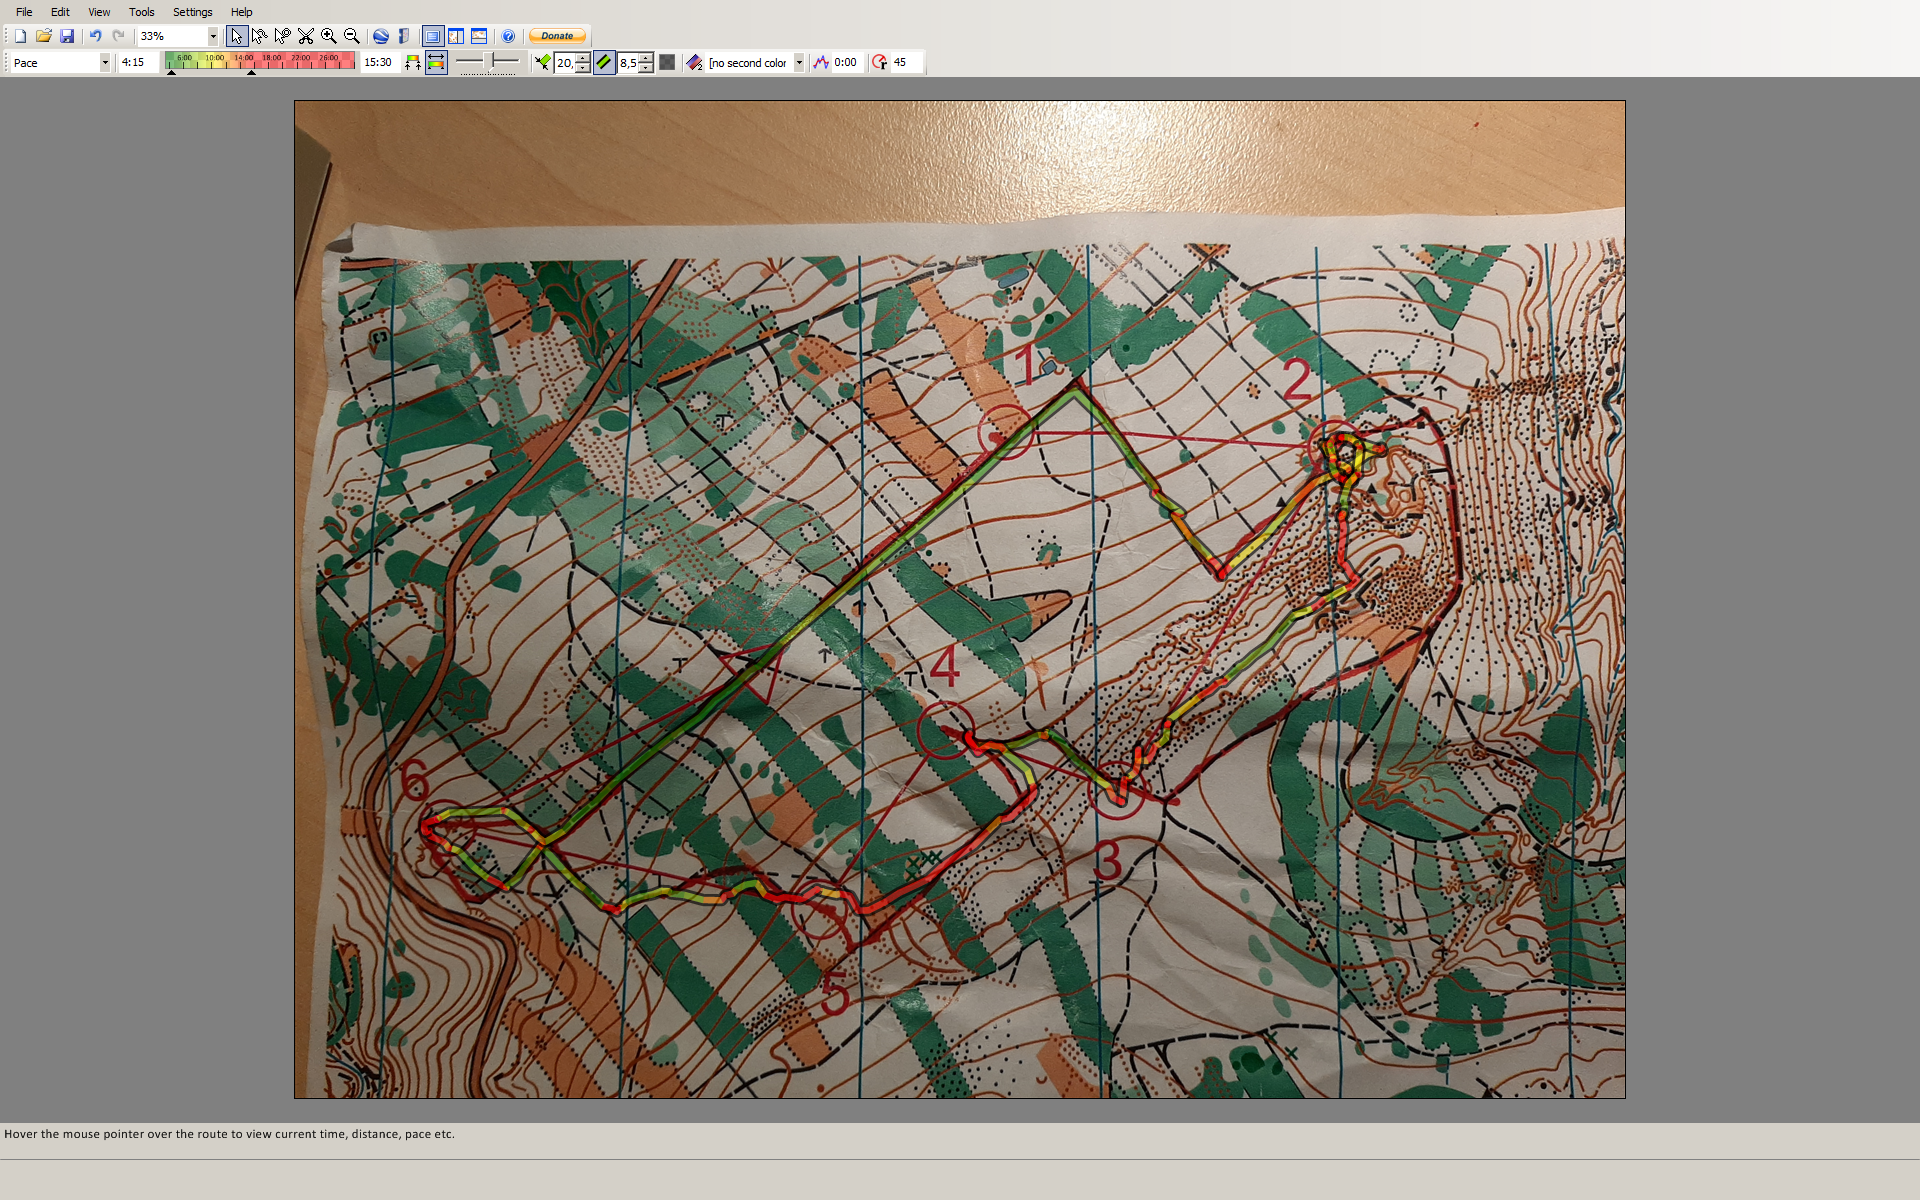Click control circle 4 on the map

tap(945, 730)
